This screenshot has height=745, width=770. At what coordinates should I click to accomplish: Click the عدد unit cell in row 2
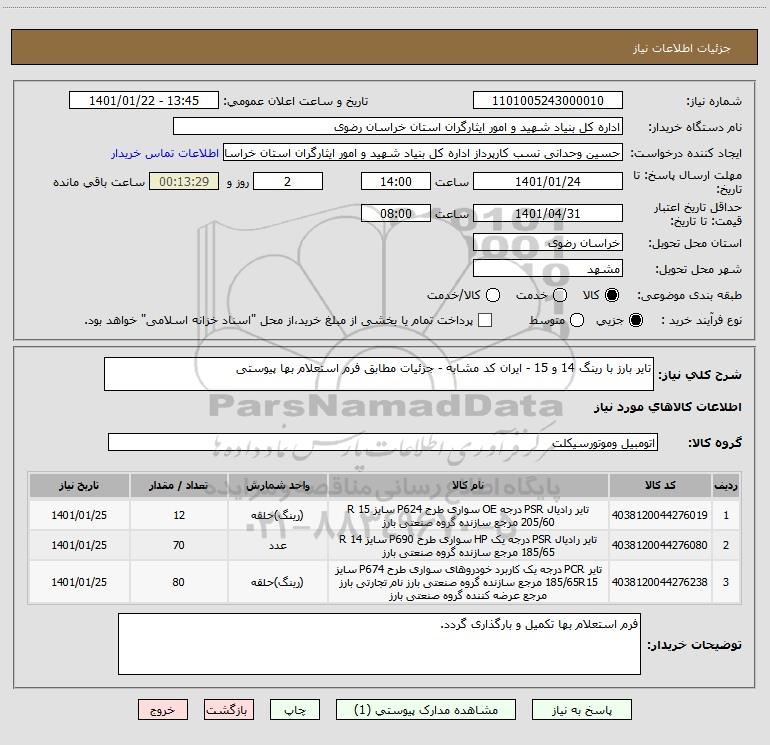pyautogui.click(x=278, y=545)
